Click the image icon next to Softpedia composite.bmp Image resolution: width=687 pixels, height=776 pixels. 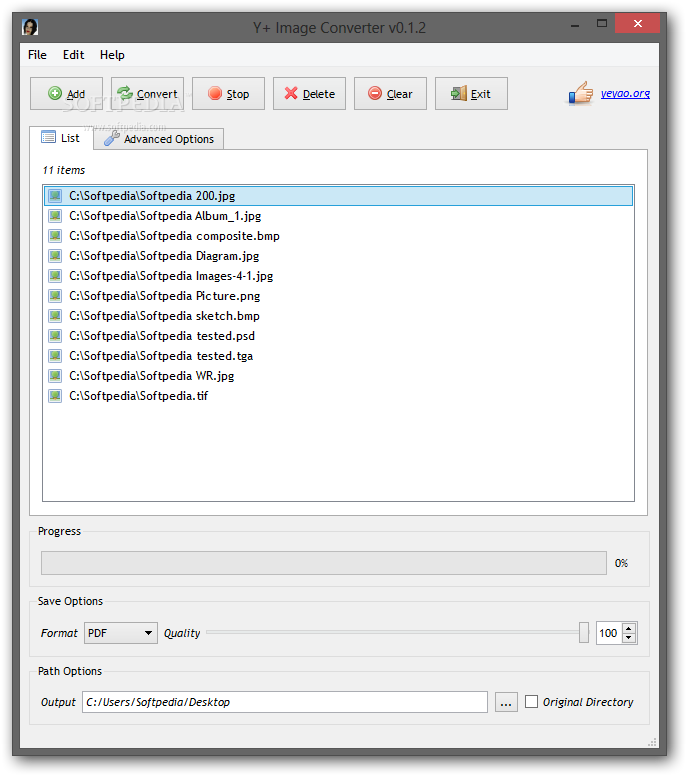(x=55, y=236)
